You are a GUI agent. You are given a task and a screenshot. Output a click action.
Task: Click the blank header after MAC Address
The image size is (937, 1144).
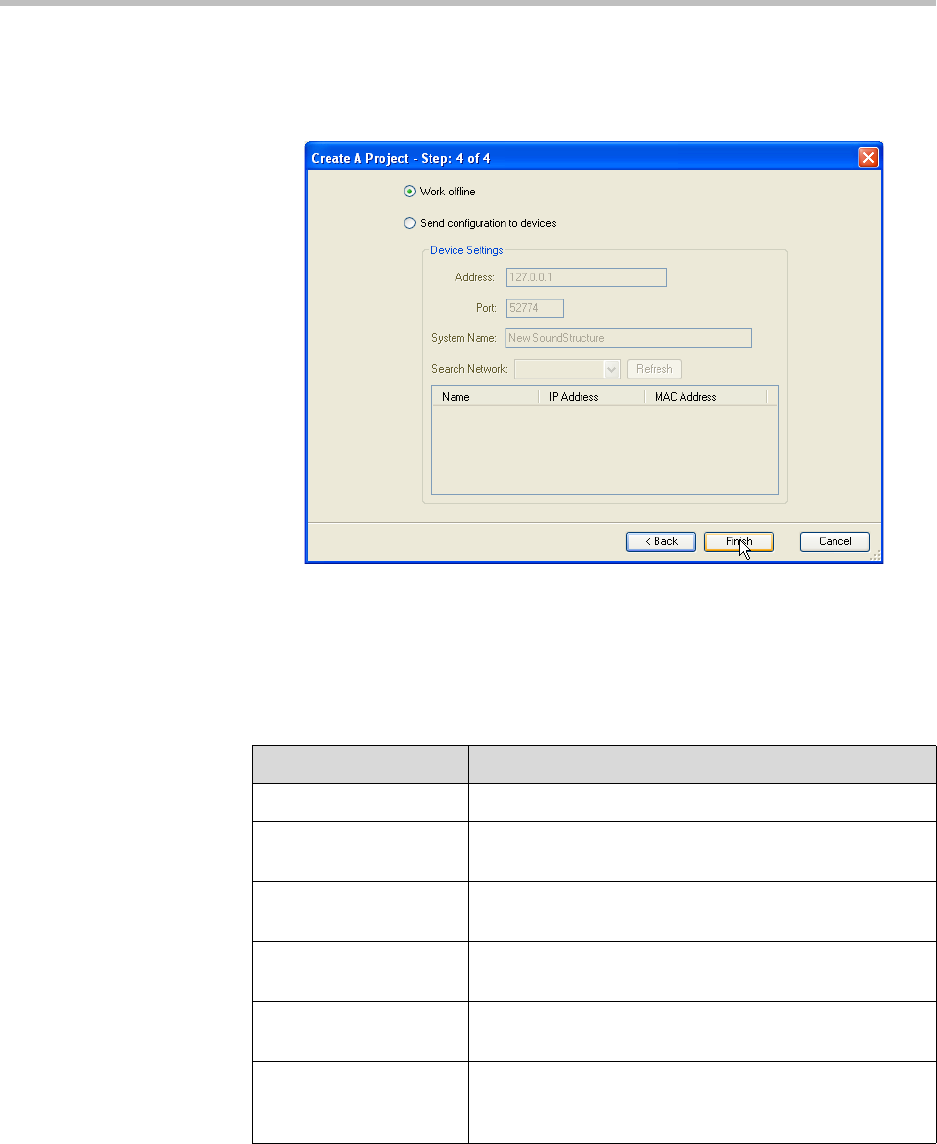[x=772, y=397]
